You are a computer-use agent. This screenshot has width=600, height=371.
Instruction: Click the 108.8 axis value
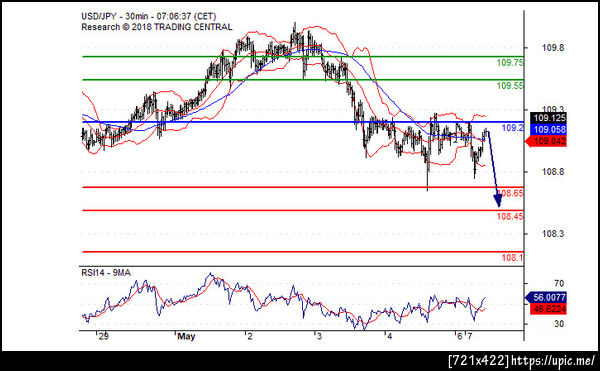pos(553,172)
